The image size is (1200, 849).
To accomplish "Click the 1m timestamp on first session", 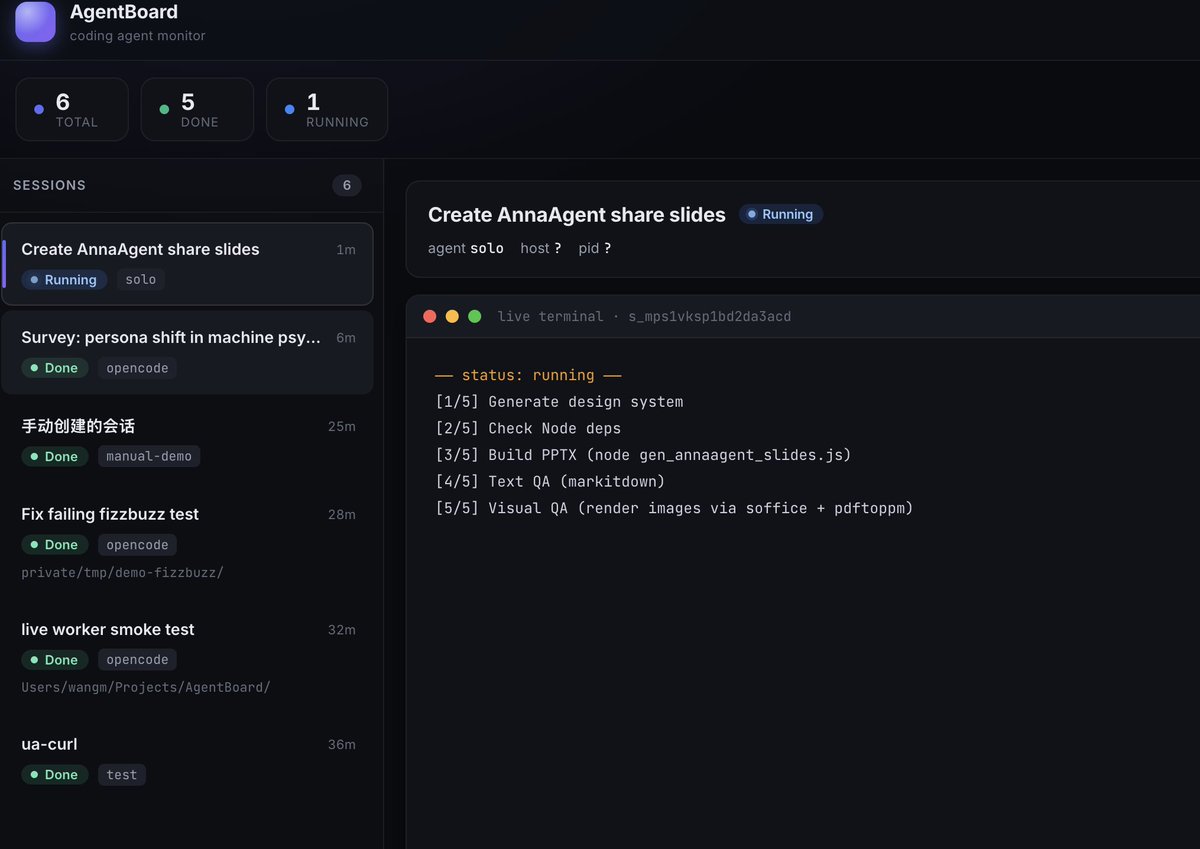I will pyautogui.click(x=346, y=250).
